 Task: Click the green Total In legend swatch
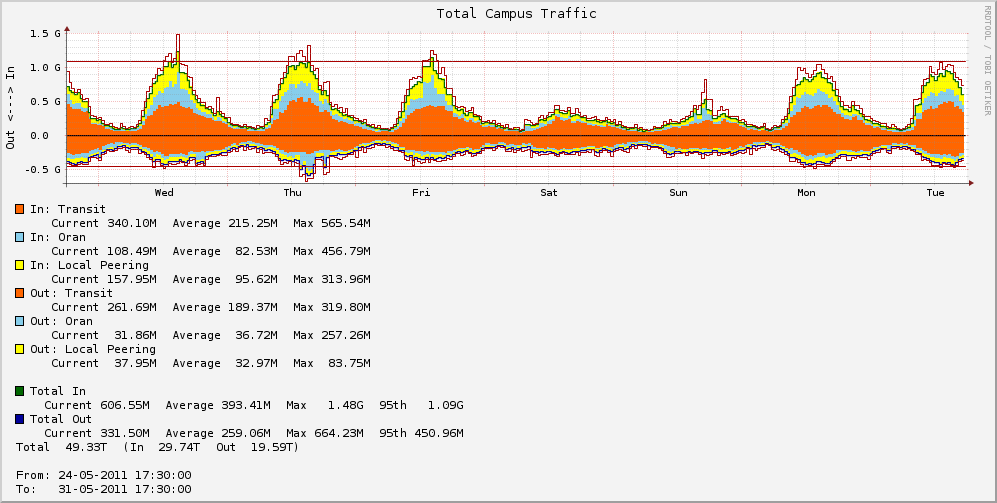(20, 391)
